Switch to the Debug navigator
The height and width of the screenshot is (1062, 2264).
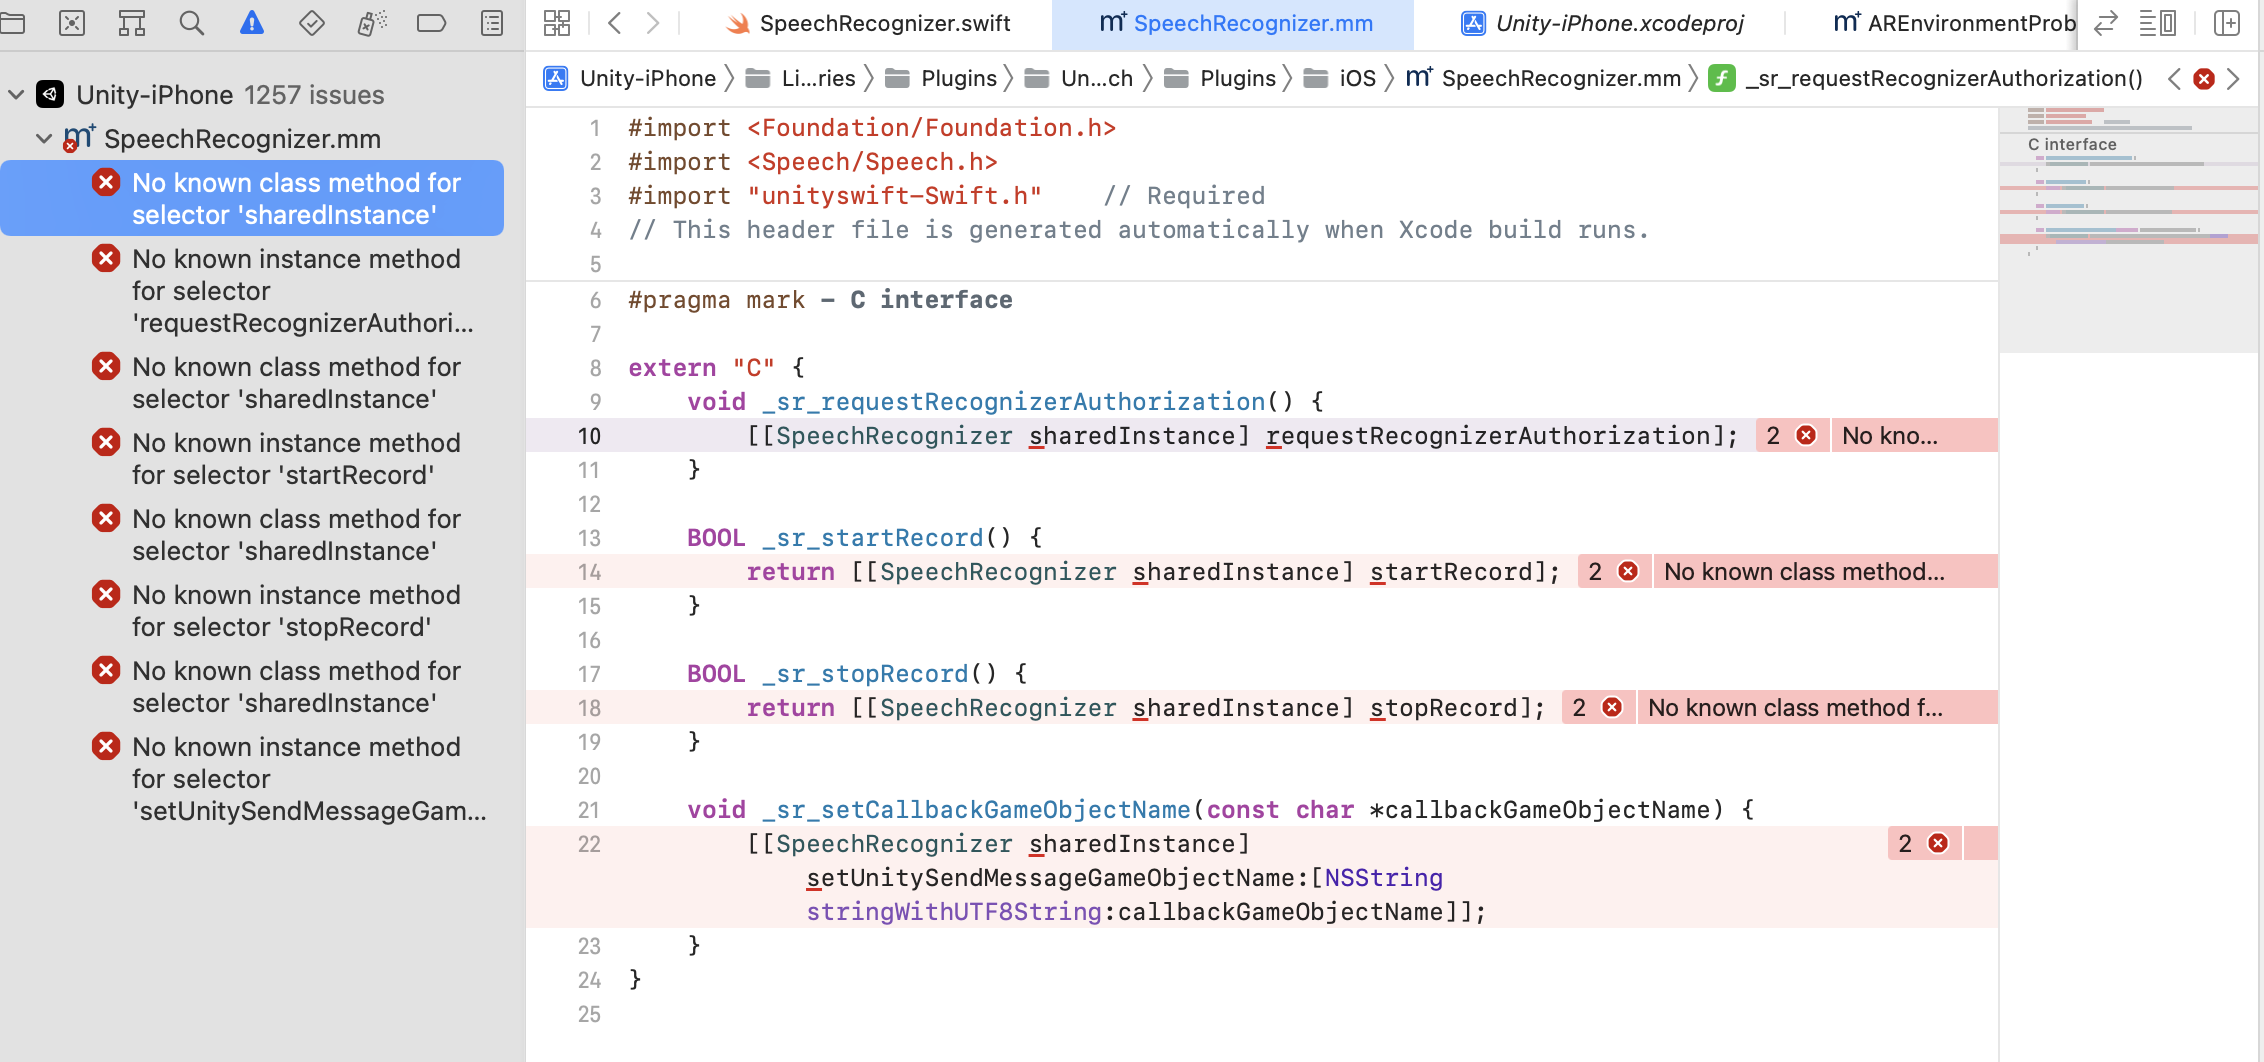pyautogui.click(x=372, y=23)
